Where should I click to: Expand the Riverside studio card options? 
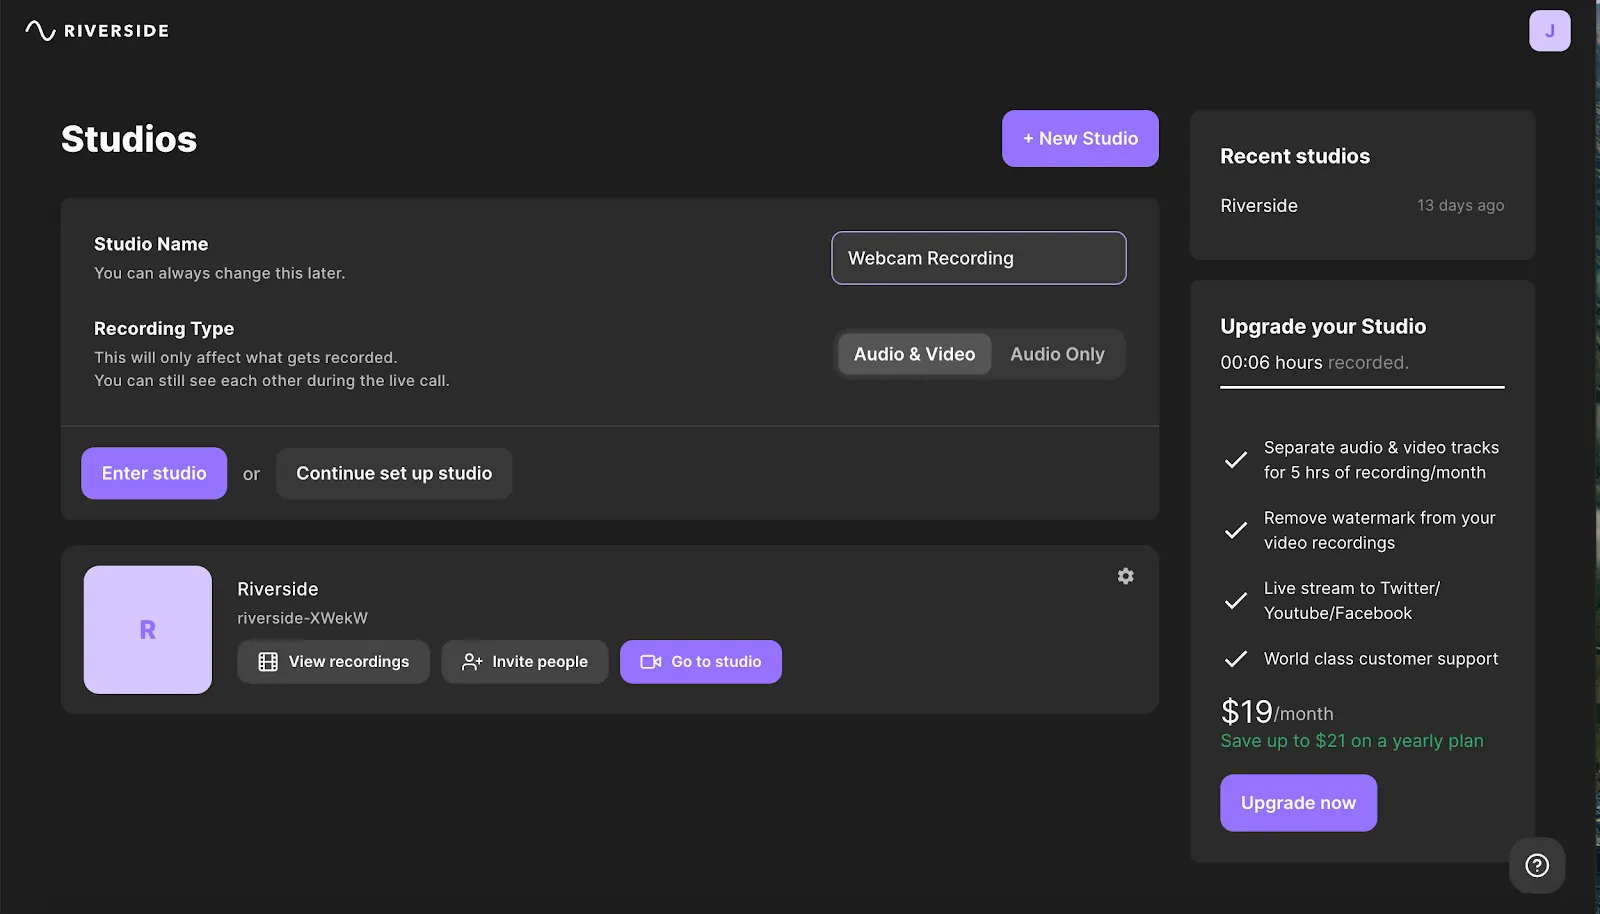coord(1125,576)
